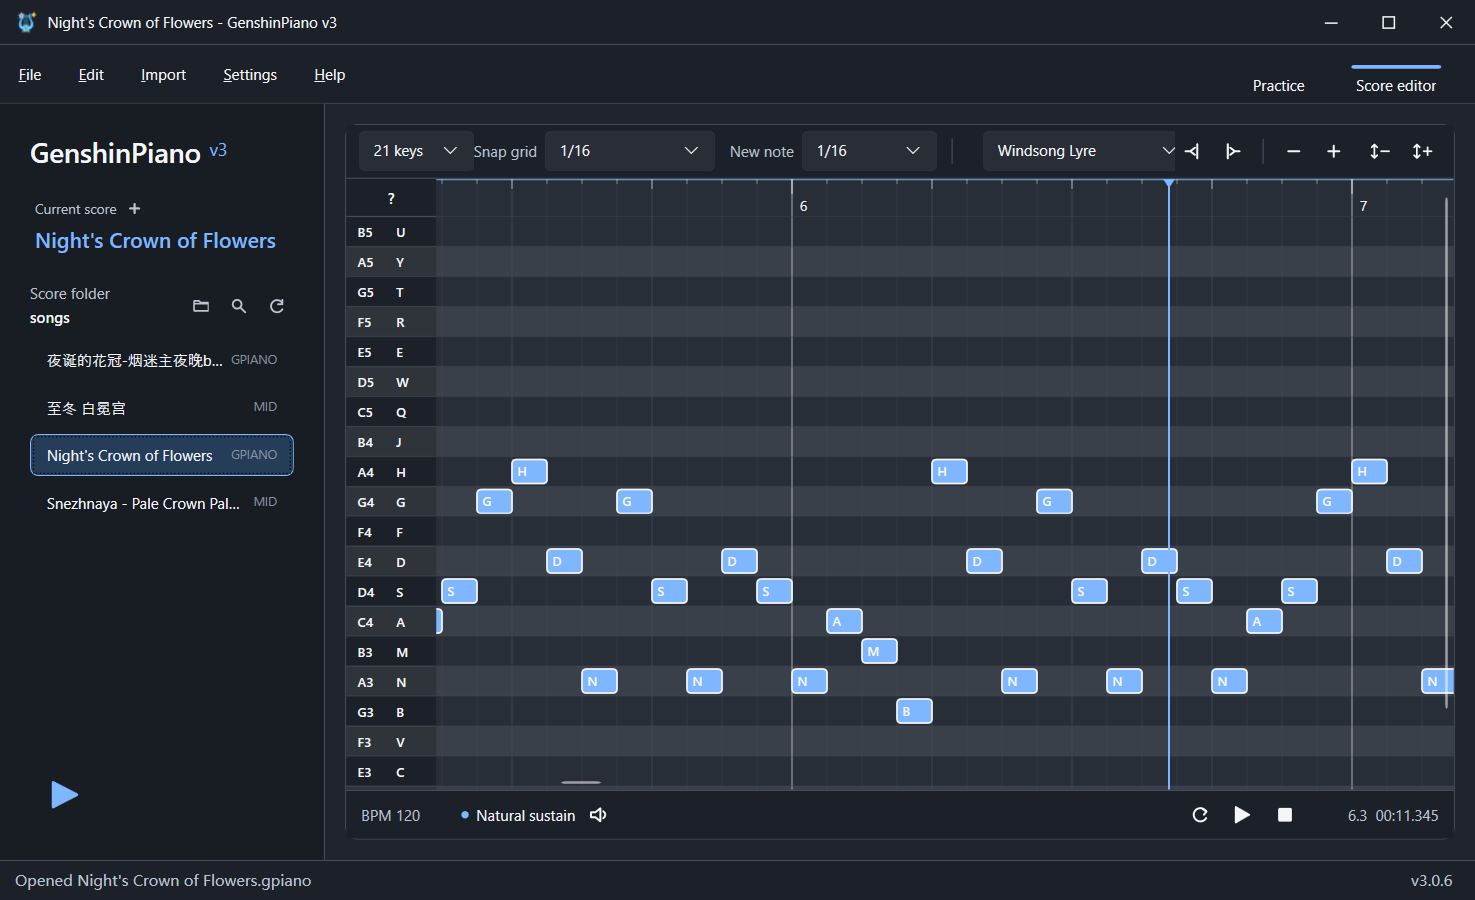
Task: Open the Import menu
Action: pos(163,75)
